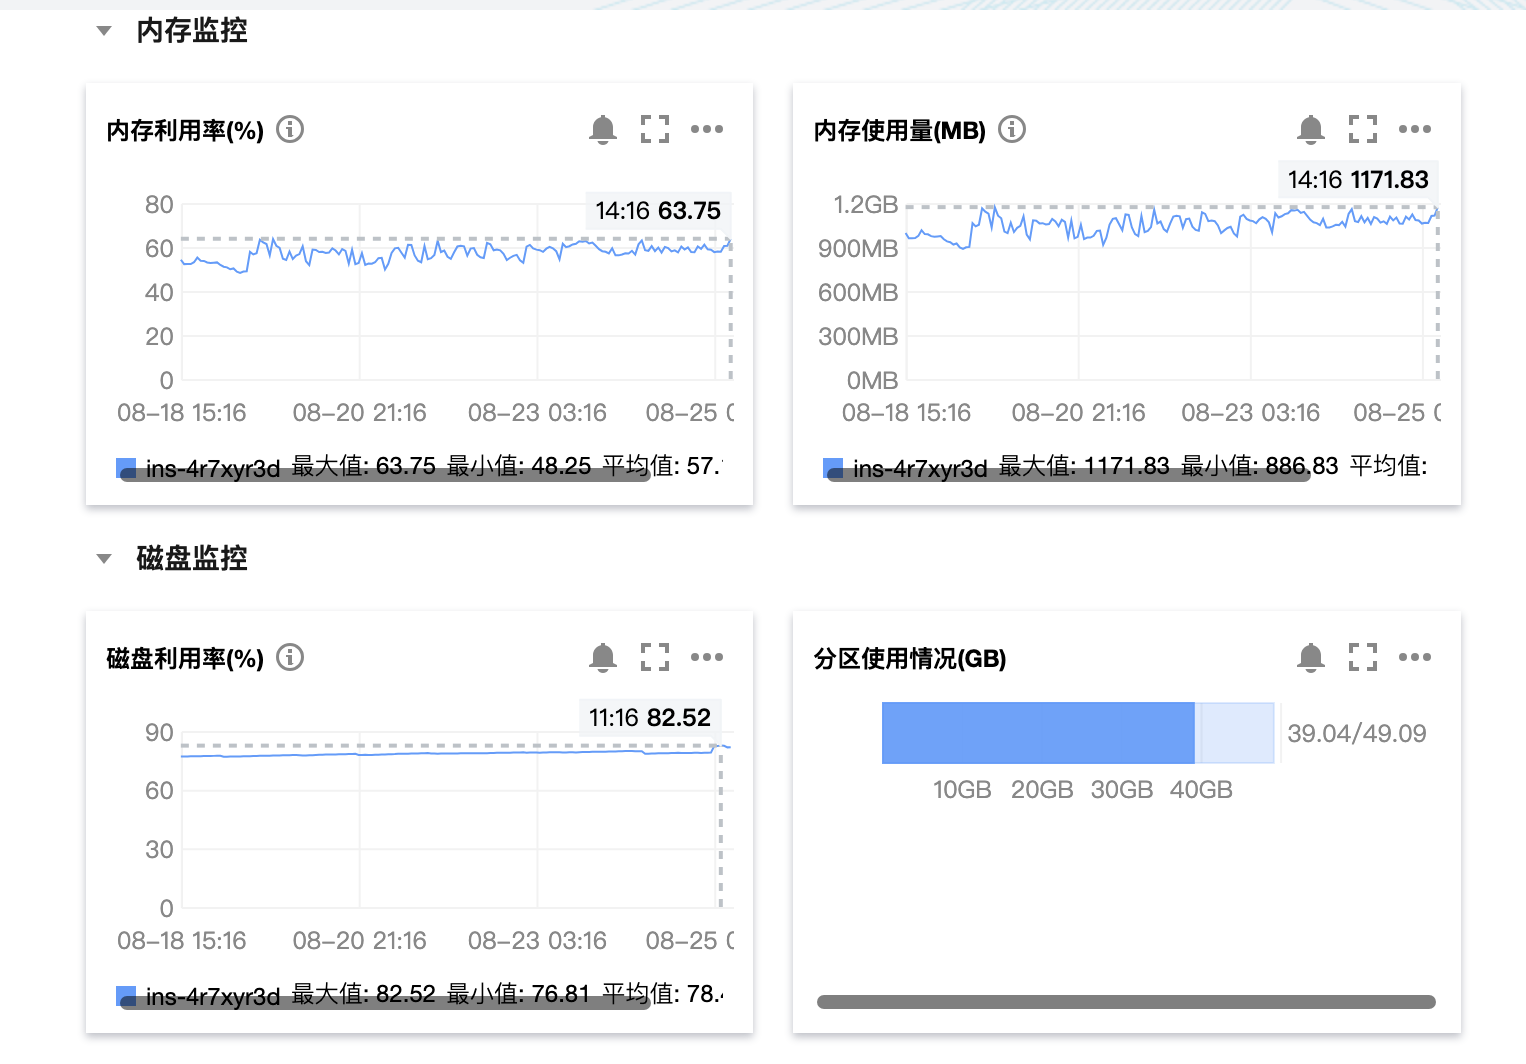Click legend scrollbar under 内存使用量 chart
This screenshot has height=1064, width=1526.
pos(1068,475)
